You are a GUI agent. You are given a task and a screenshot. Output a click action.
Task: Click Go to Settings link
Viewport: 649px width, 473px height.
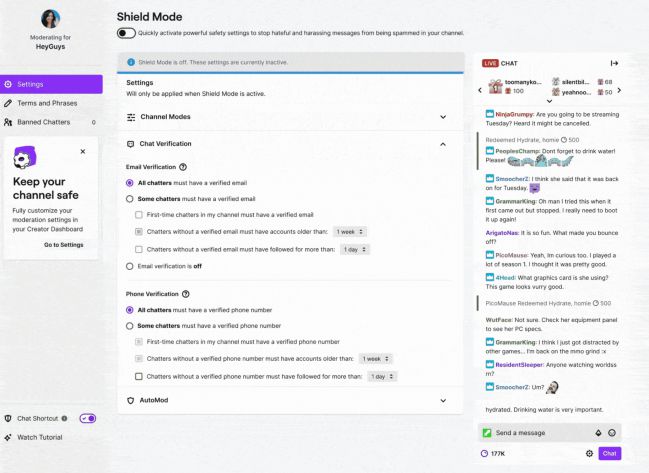[x=64, y=245]
